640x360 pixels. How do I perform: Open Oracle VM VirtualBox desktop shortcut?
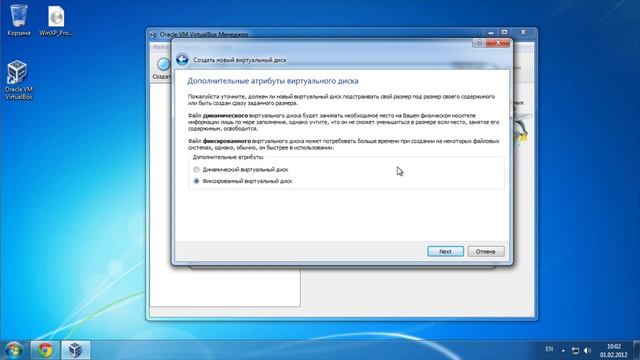(18, 80)
